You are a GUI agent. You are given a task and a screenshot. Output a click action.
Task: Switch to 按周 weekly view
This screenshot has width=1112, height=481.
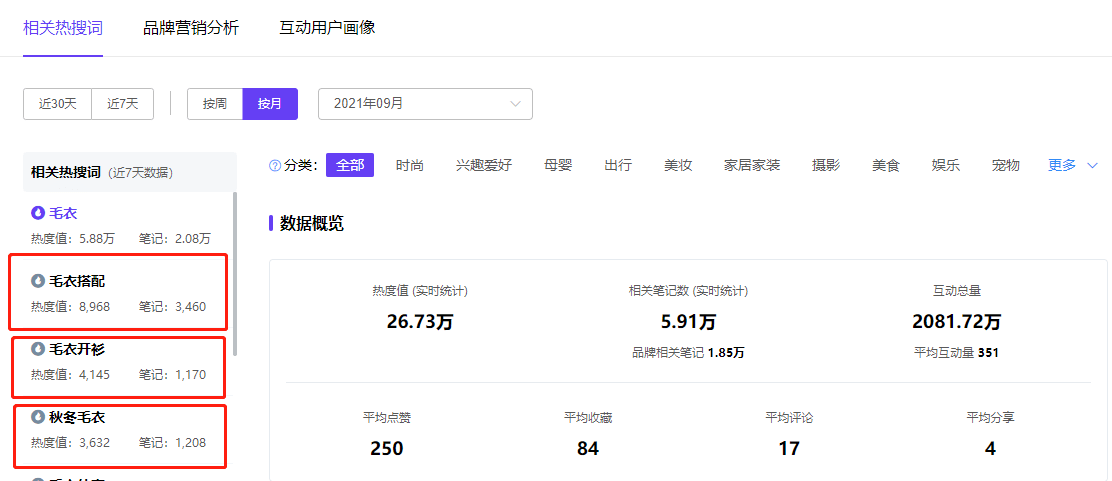pos(215,104)
